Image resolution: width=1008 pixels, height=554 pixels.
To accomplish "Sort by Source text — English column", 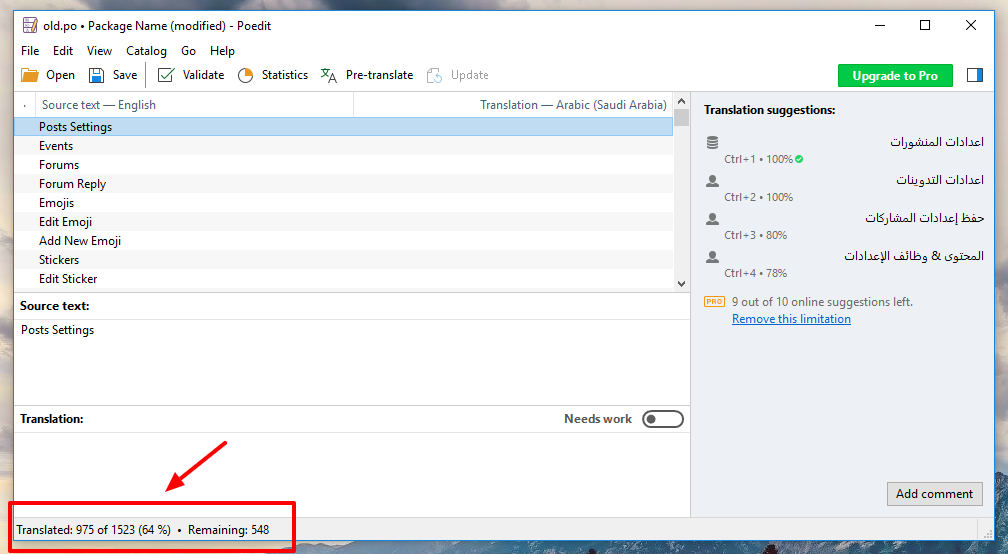I will [194, 105].
